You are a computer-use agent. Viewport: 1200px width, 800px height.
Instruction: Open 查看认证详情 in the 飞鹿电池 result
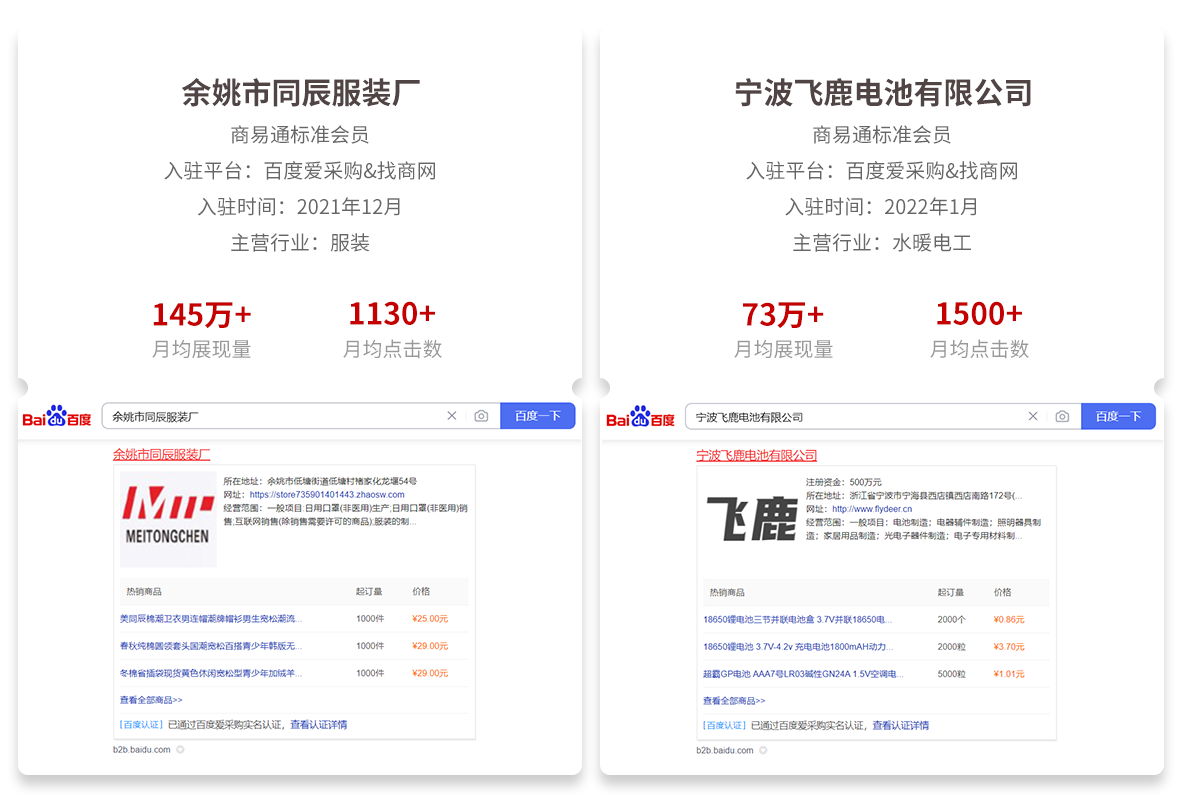click(x=900, y=725)
